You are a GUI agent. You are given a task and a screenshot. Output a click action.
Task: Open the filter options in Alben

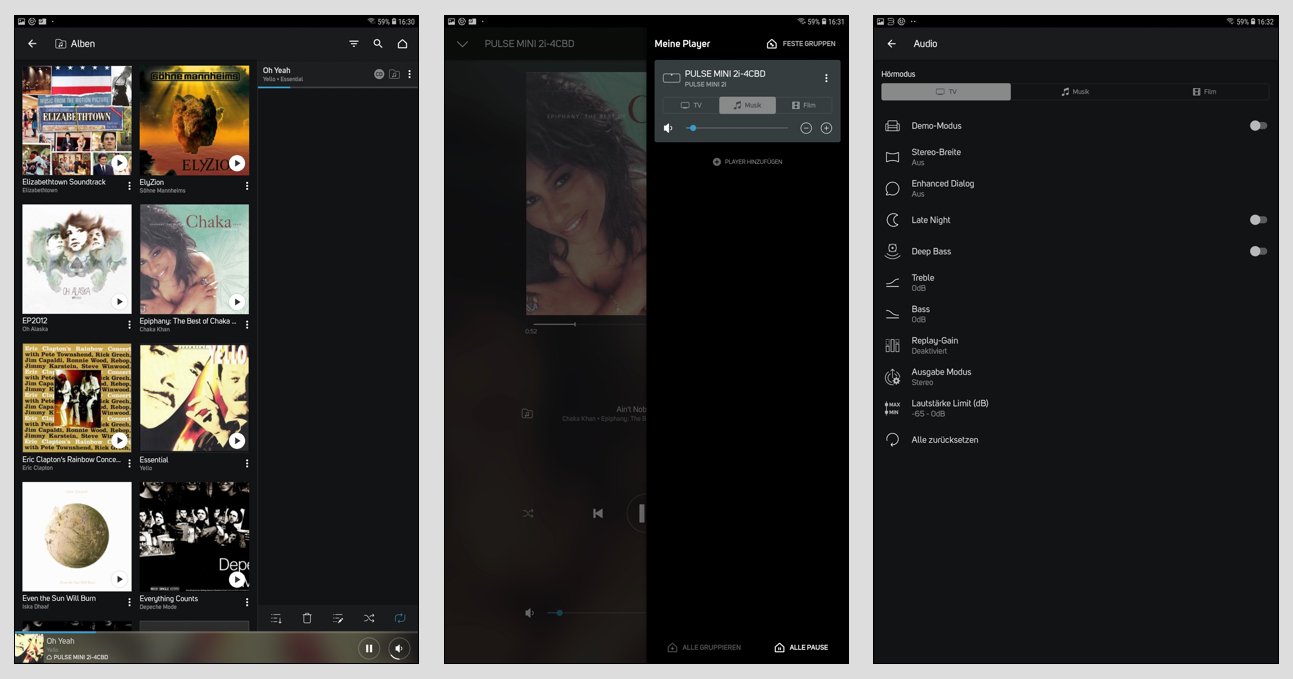354,44
